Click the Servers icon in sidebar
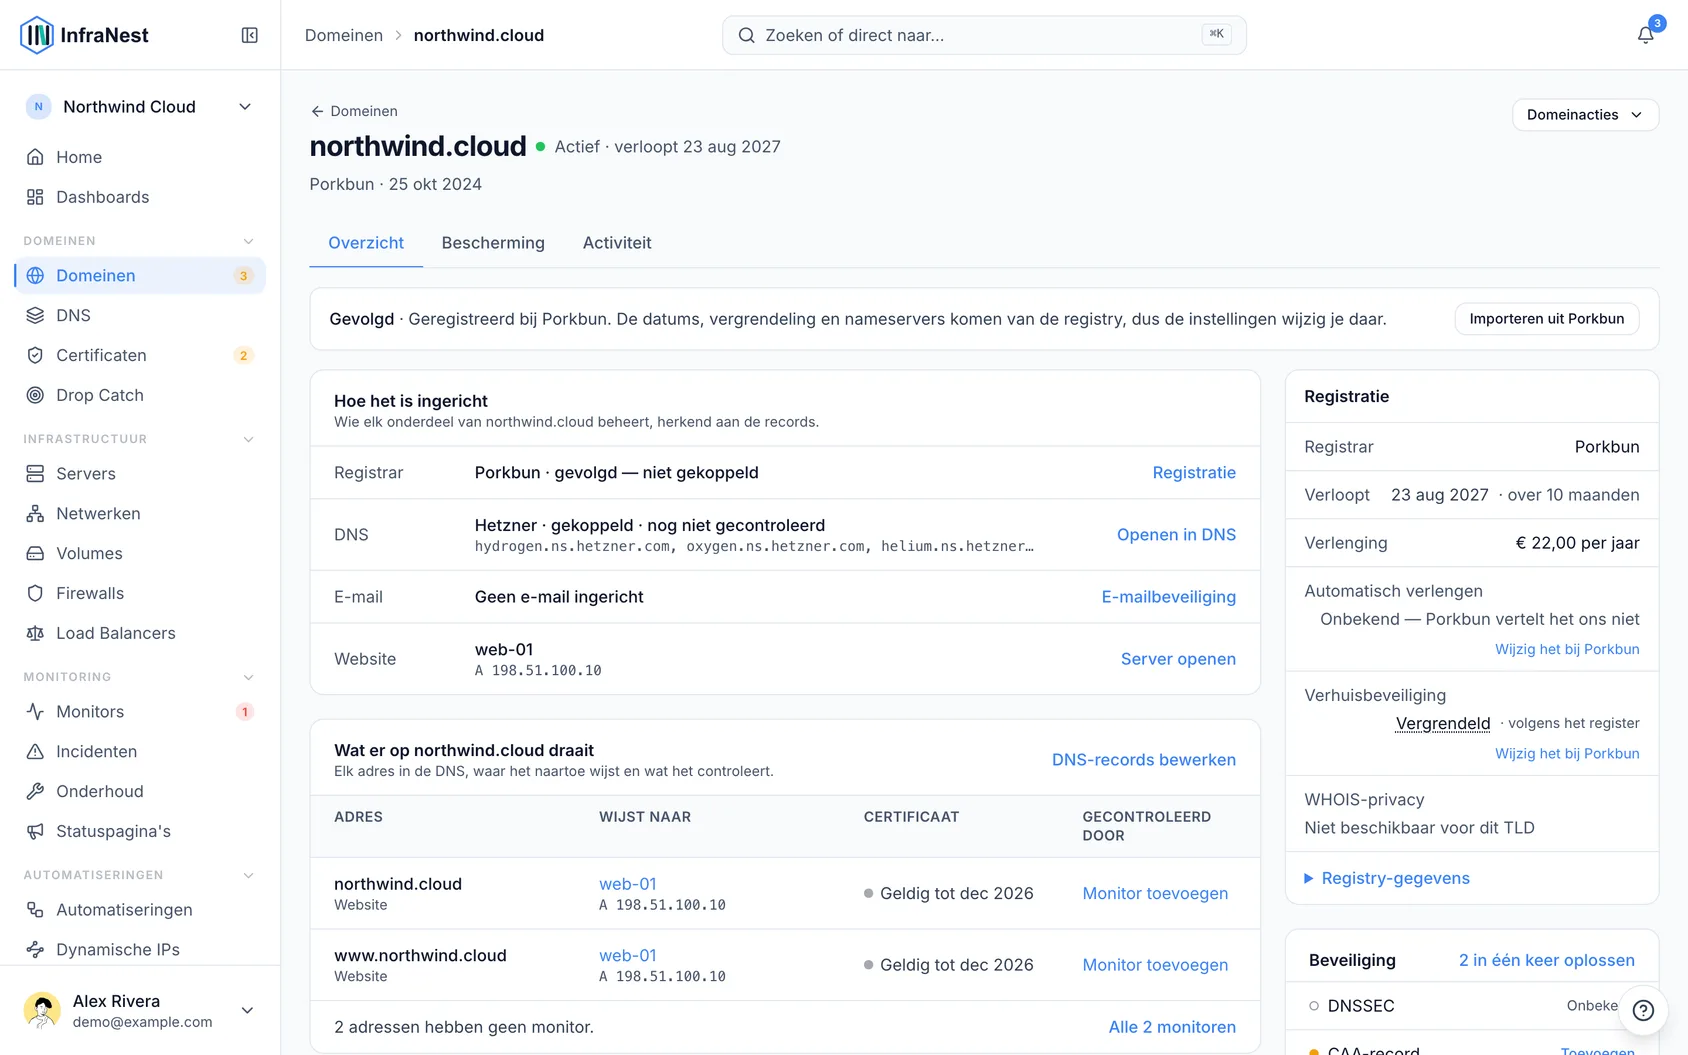Screen dimensions: 1688x1055 pyautogui.click(x=35, y=474)
